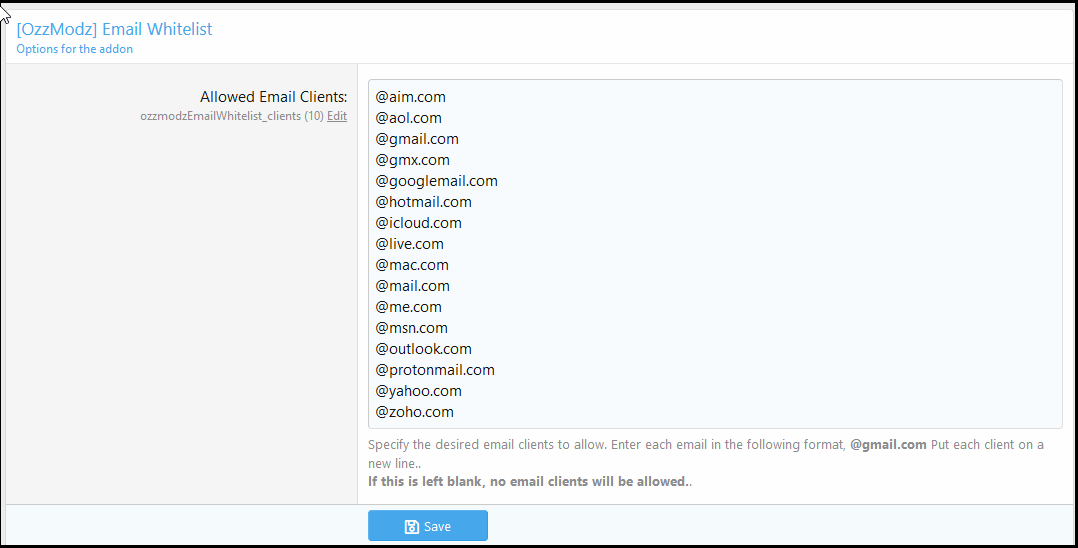Place cursor on the @live.com entry
This screenshot has width=1078, height=548.
click(x=410, y=244)
